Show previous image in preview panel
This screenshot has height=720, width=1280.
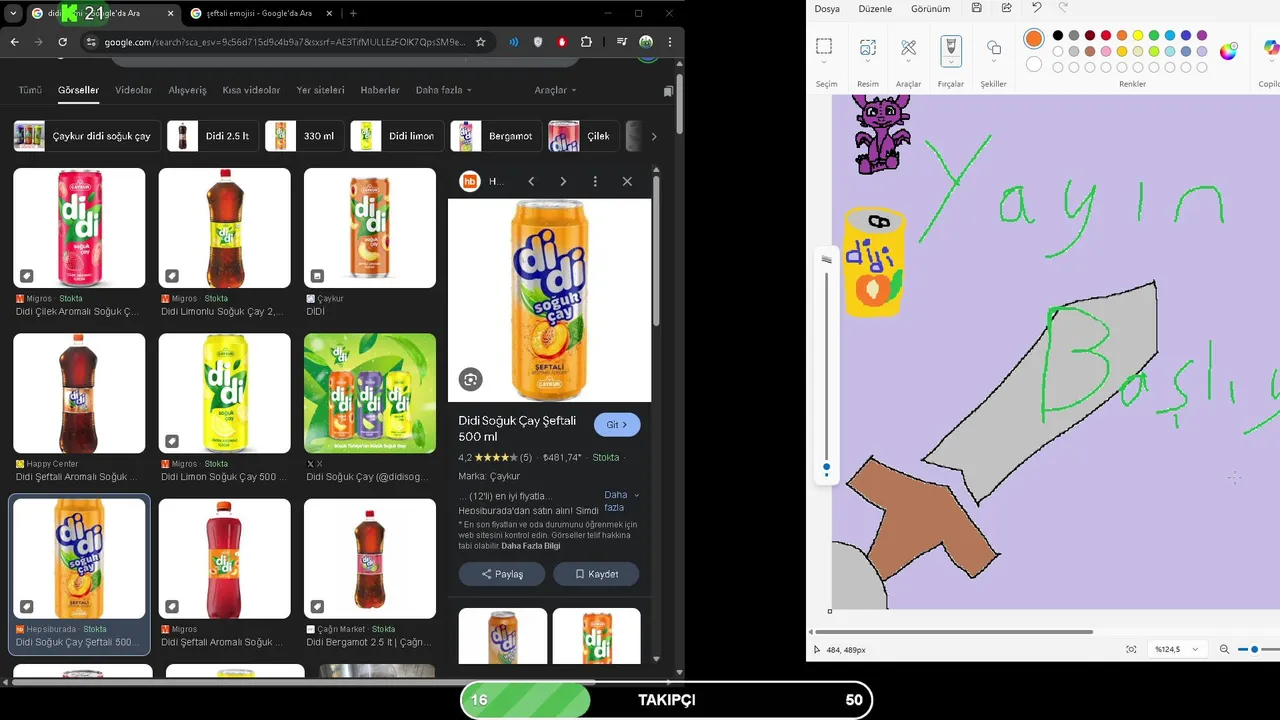pos(531,181)
